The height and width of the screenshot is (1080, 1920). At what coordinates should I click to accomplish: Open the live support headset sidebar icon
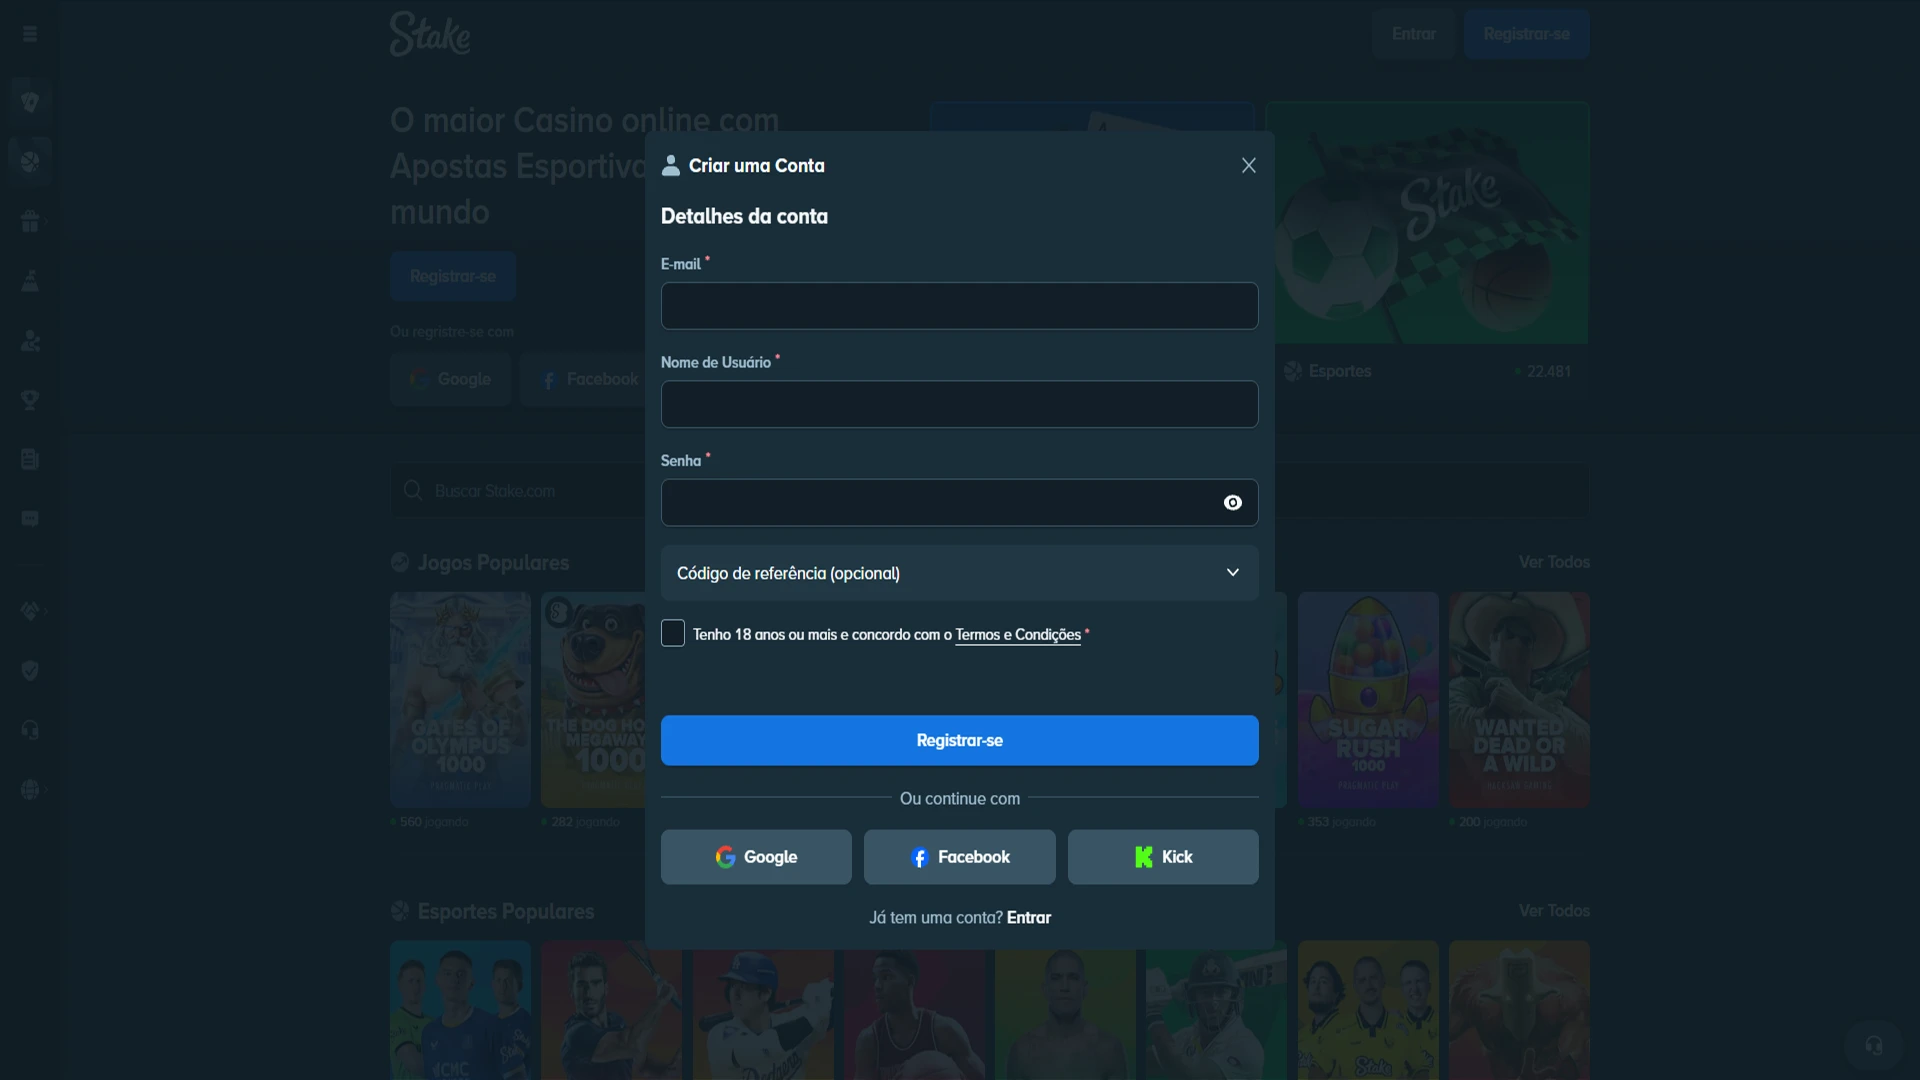coord(30,730)
